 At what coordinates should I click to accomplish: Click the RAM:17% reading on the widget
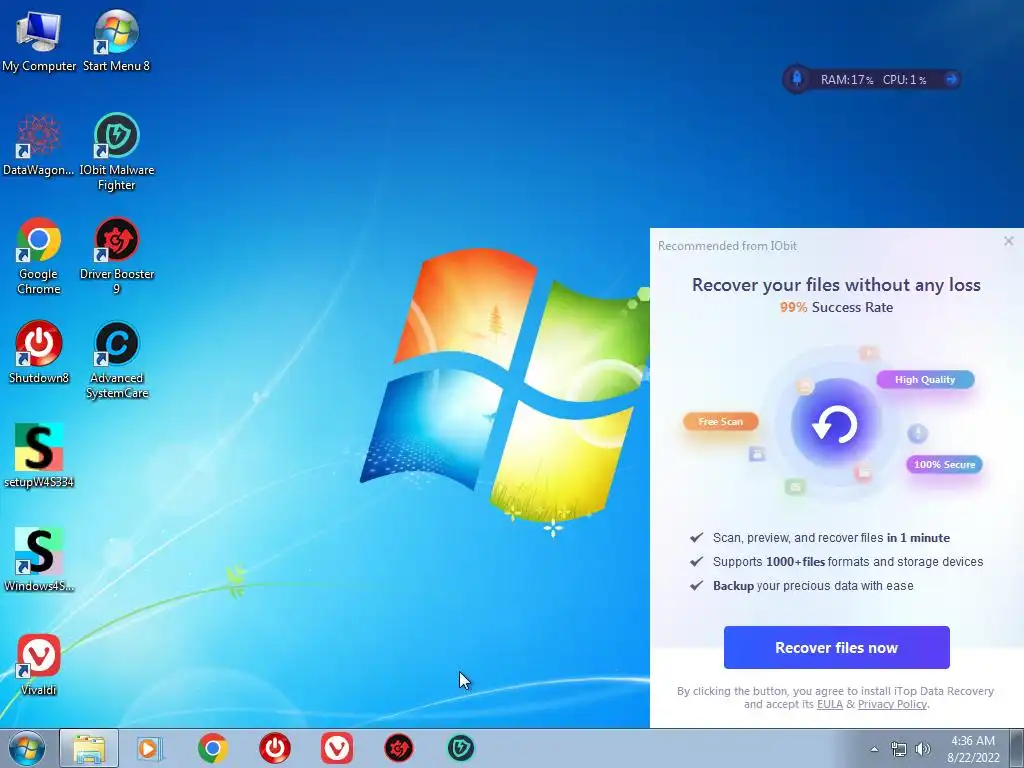(x=847, y=80)
